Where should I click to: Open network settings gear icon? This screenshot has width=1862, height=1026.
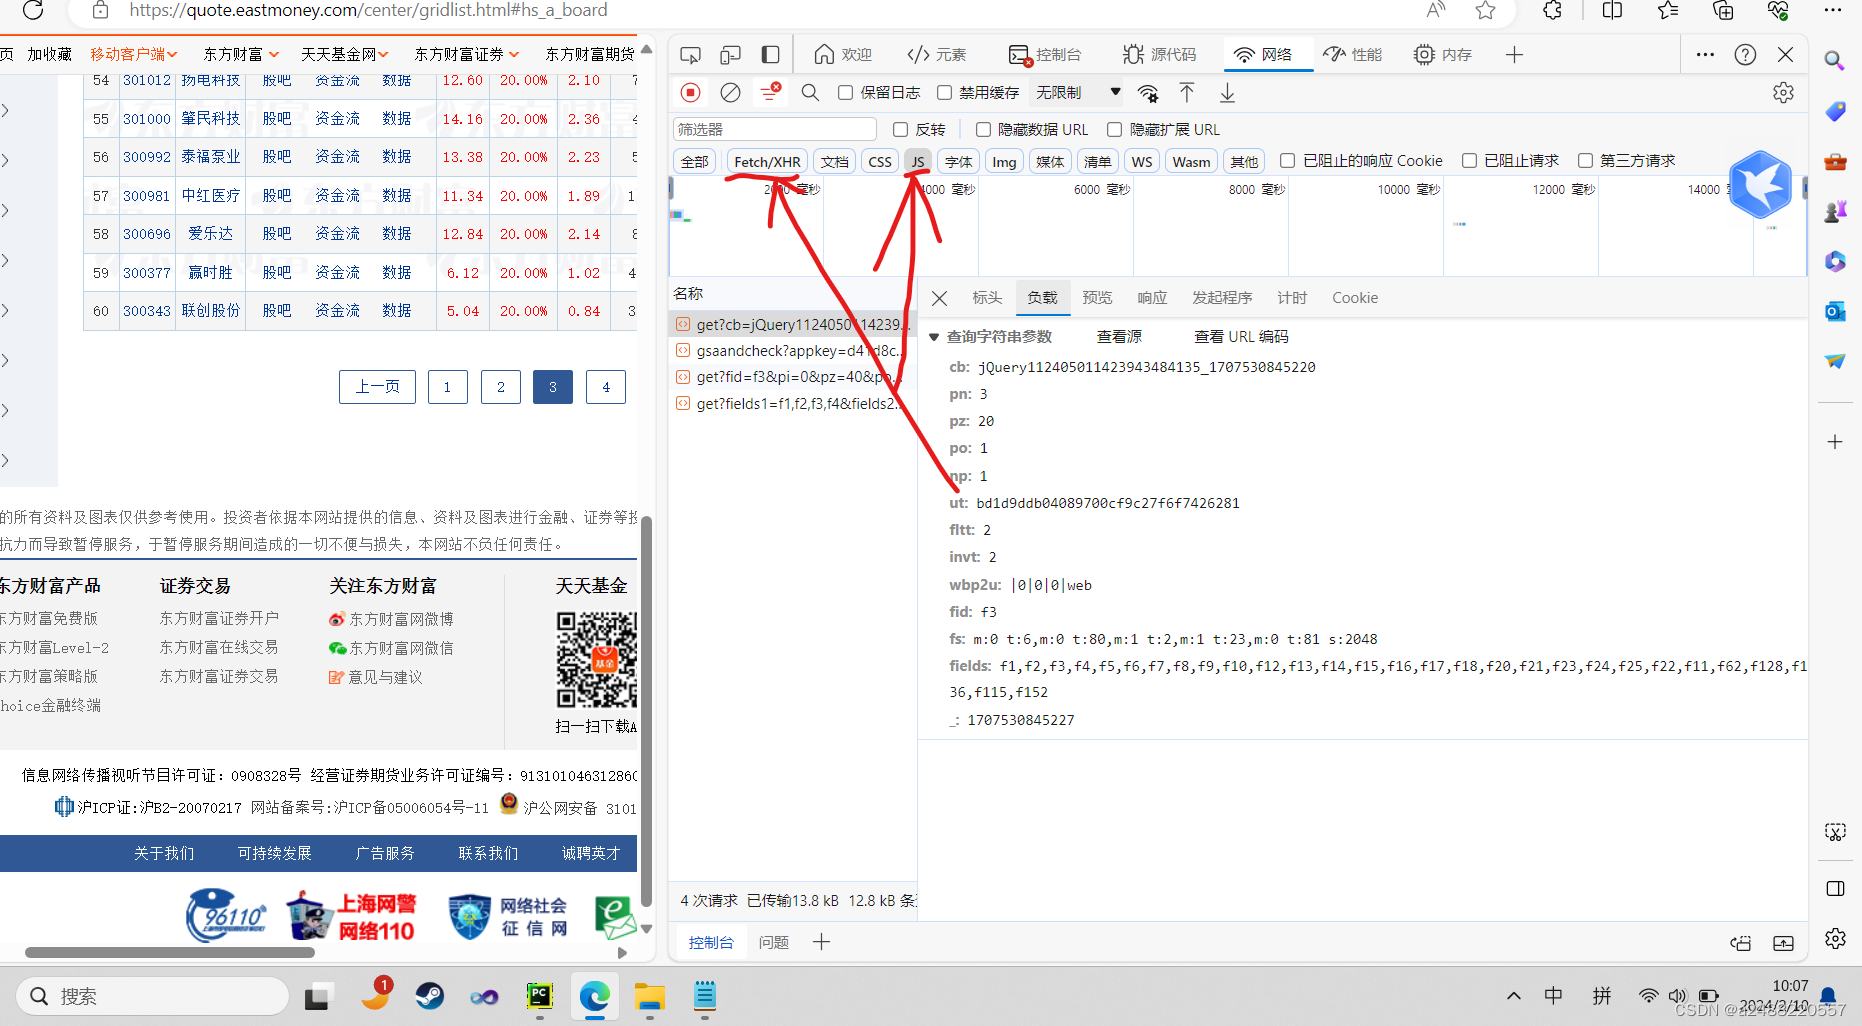(1783, 93)
